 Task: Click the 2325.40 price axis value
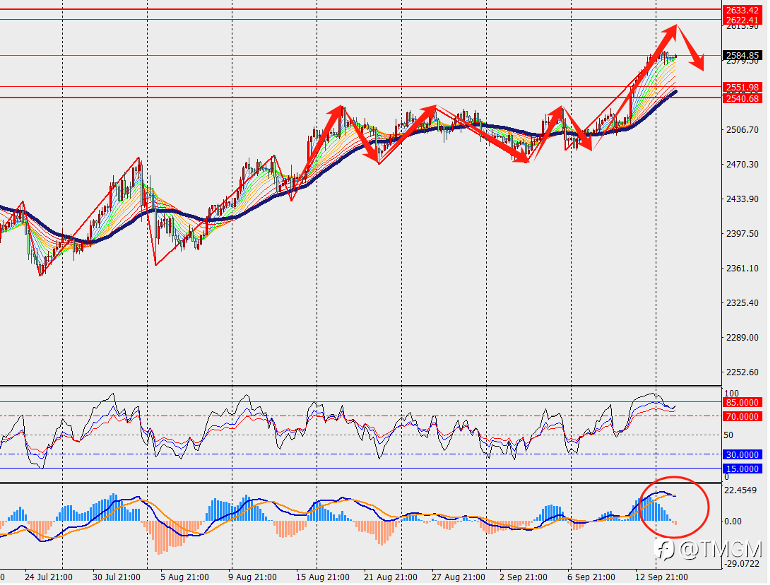pos(742,303)
